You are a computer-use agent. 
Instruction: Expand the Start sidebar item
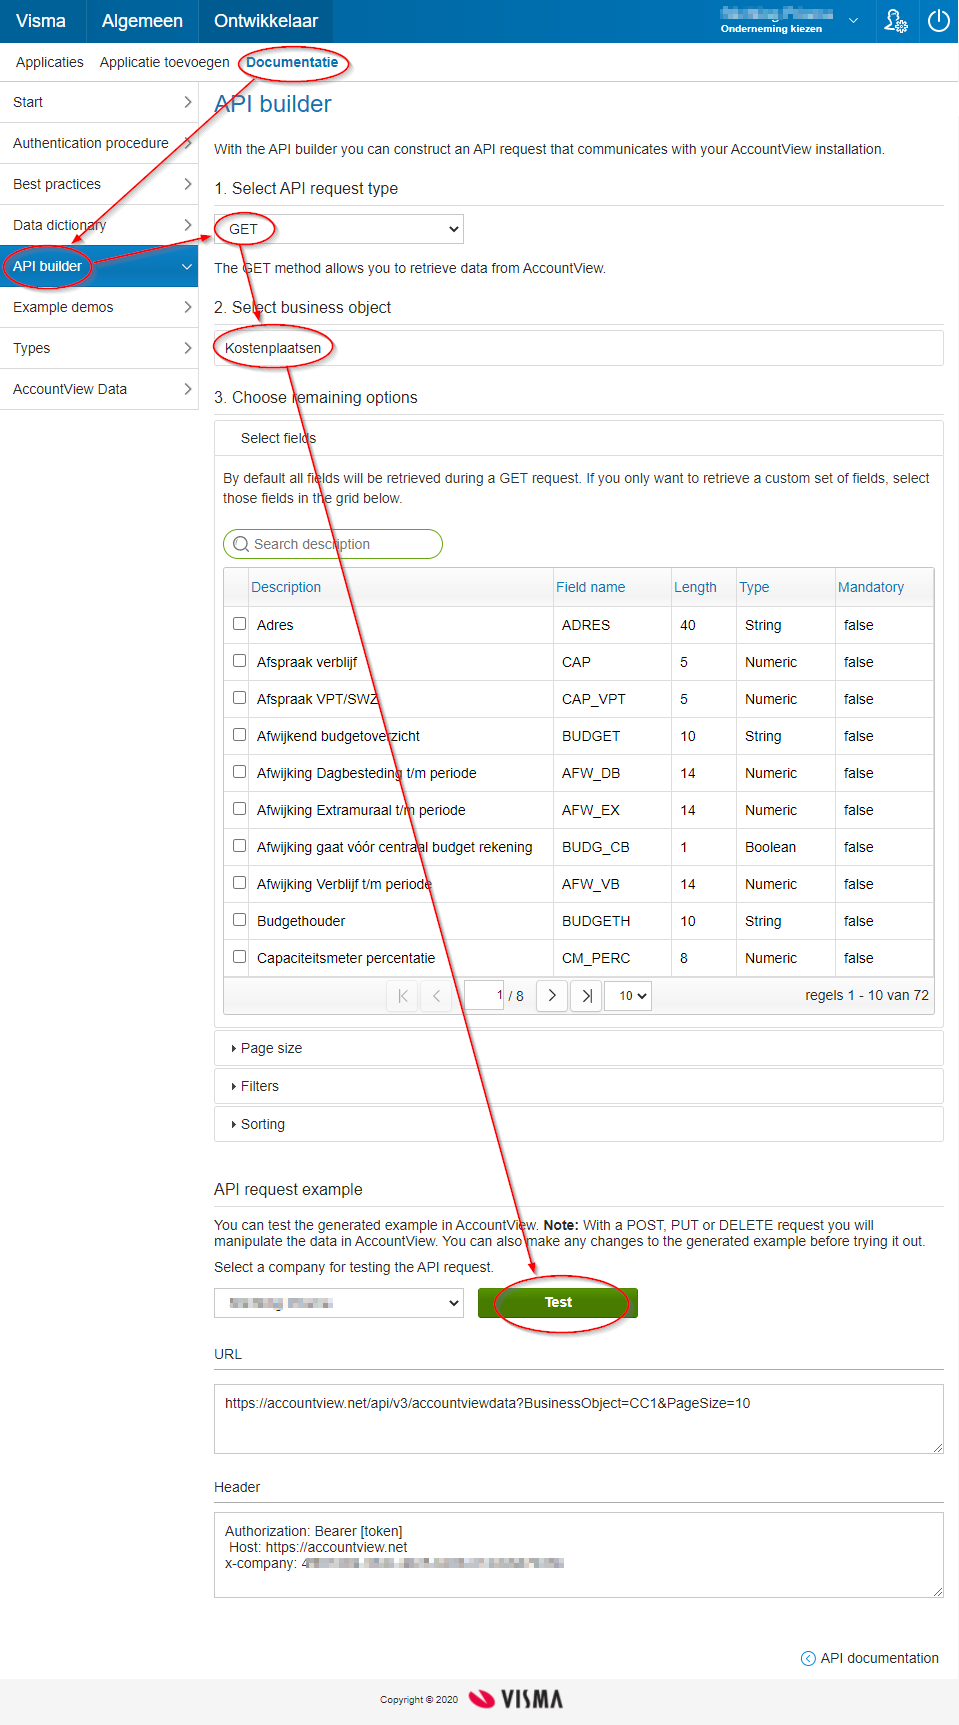pos(99,102)
